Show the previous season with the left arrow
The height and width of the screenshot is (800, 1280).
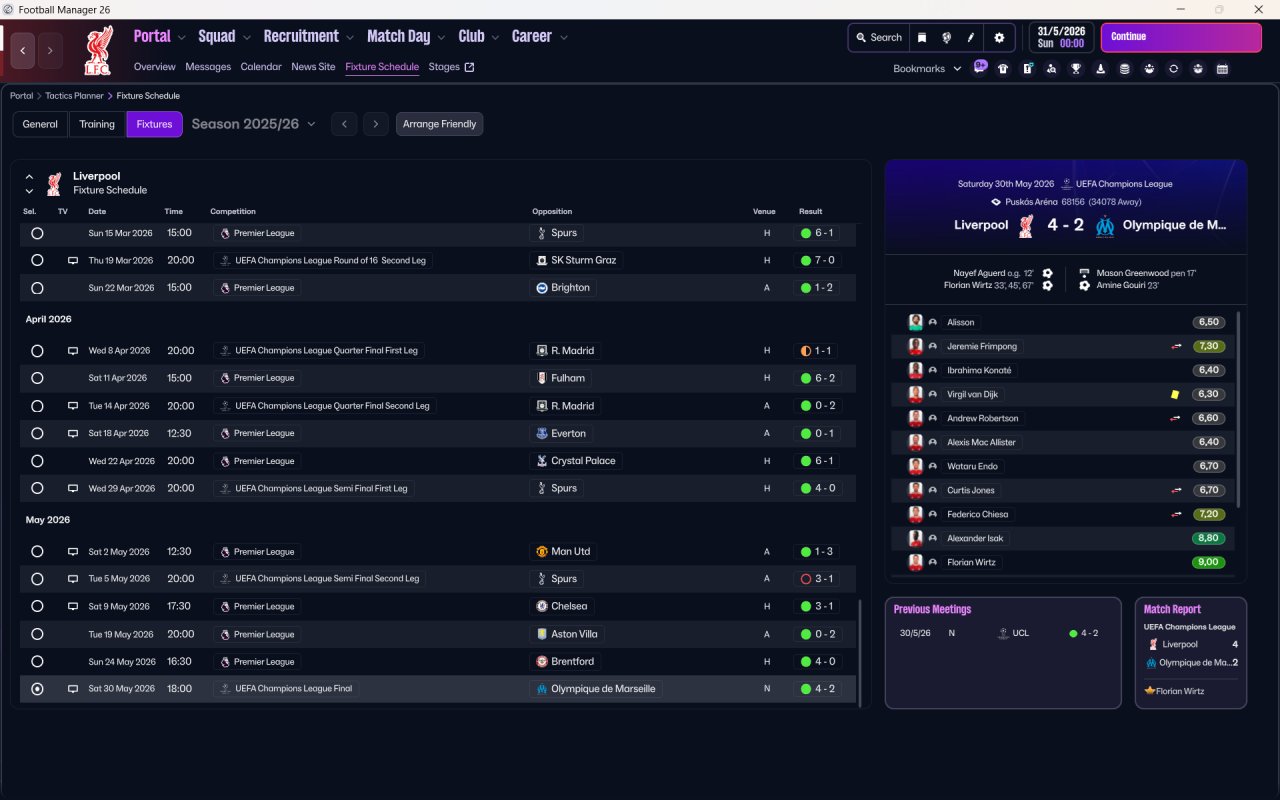click(x=344, y=124)
